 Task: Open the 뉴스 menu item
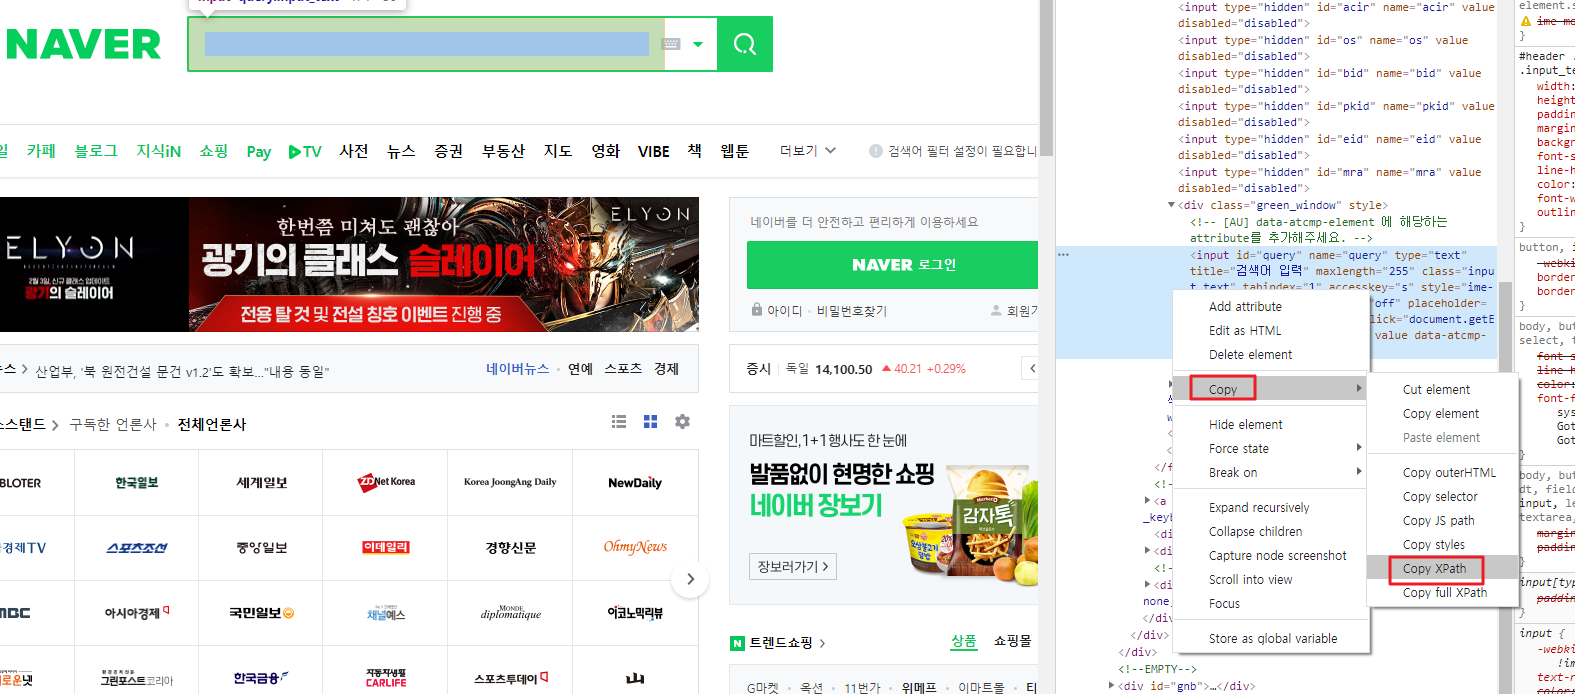pyautogui.click(x=401, y=151)
